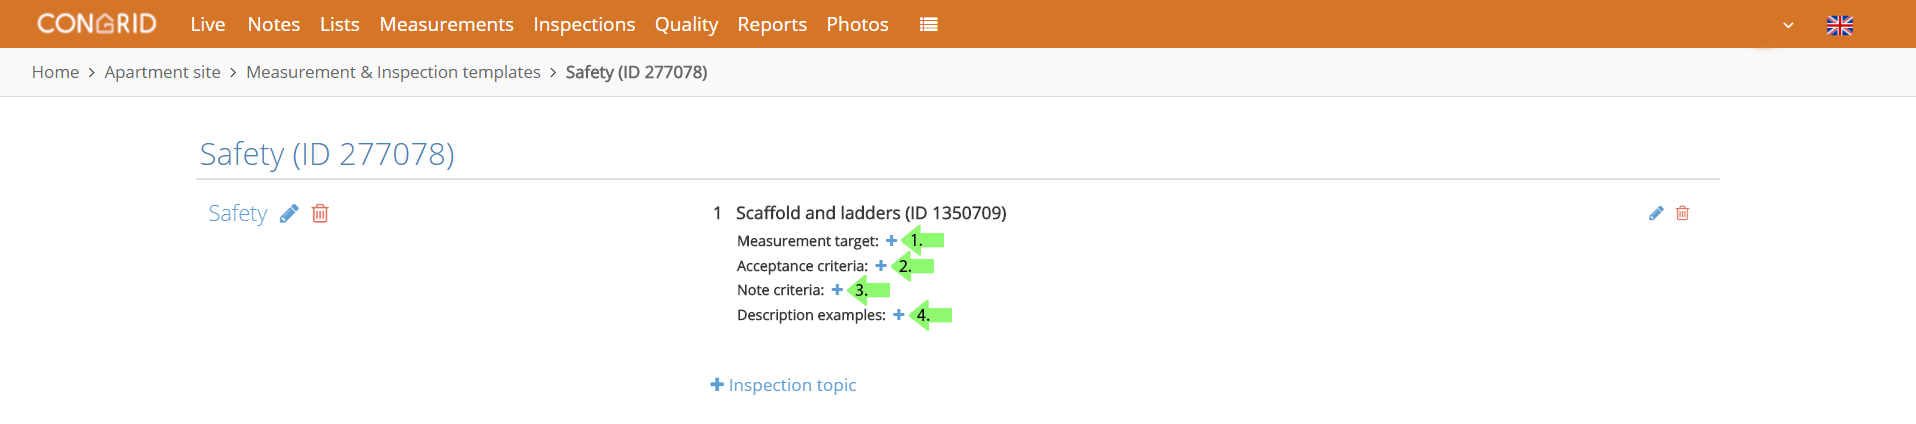This screenshot has height=424, width=1916.
Task: Open the Photos menu
Action: coord(857,24)
